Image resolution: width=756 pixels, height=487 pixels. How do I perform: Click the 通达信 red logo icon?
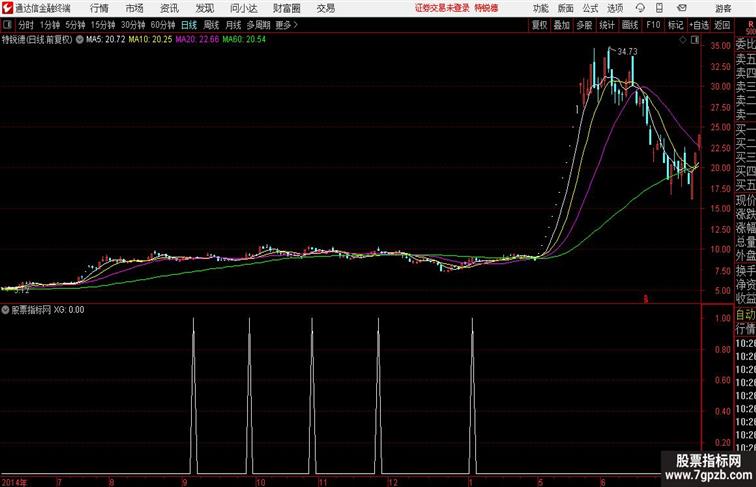7,8
